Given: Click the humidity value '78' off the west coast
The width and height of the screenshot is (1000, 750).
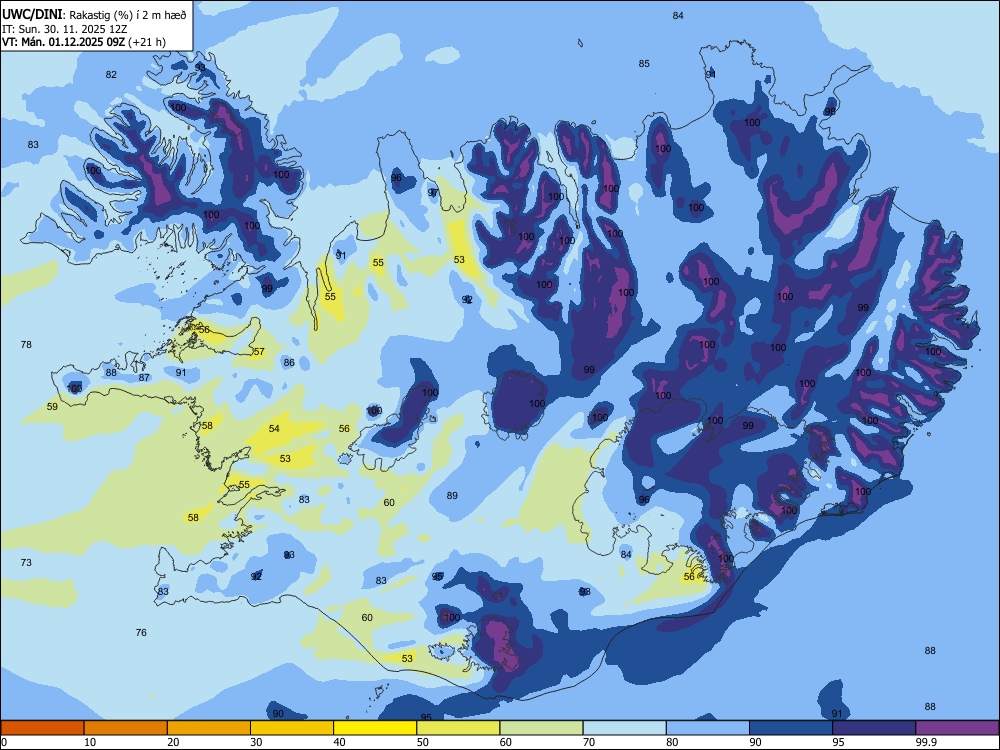Looking at the screenshot, I should (x=26, y=344).
